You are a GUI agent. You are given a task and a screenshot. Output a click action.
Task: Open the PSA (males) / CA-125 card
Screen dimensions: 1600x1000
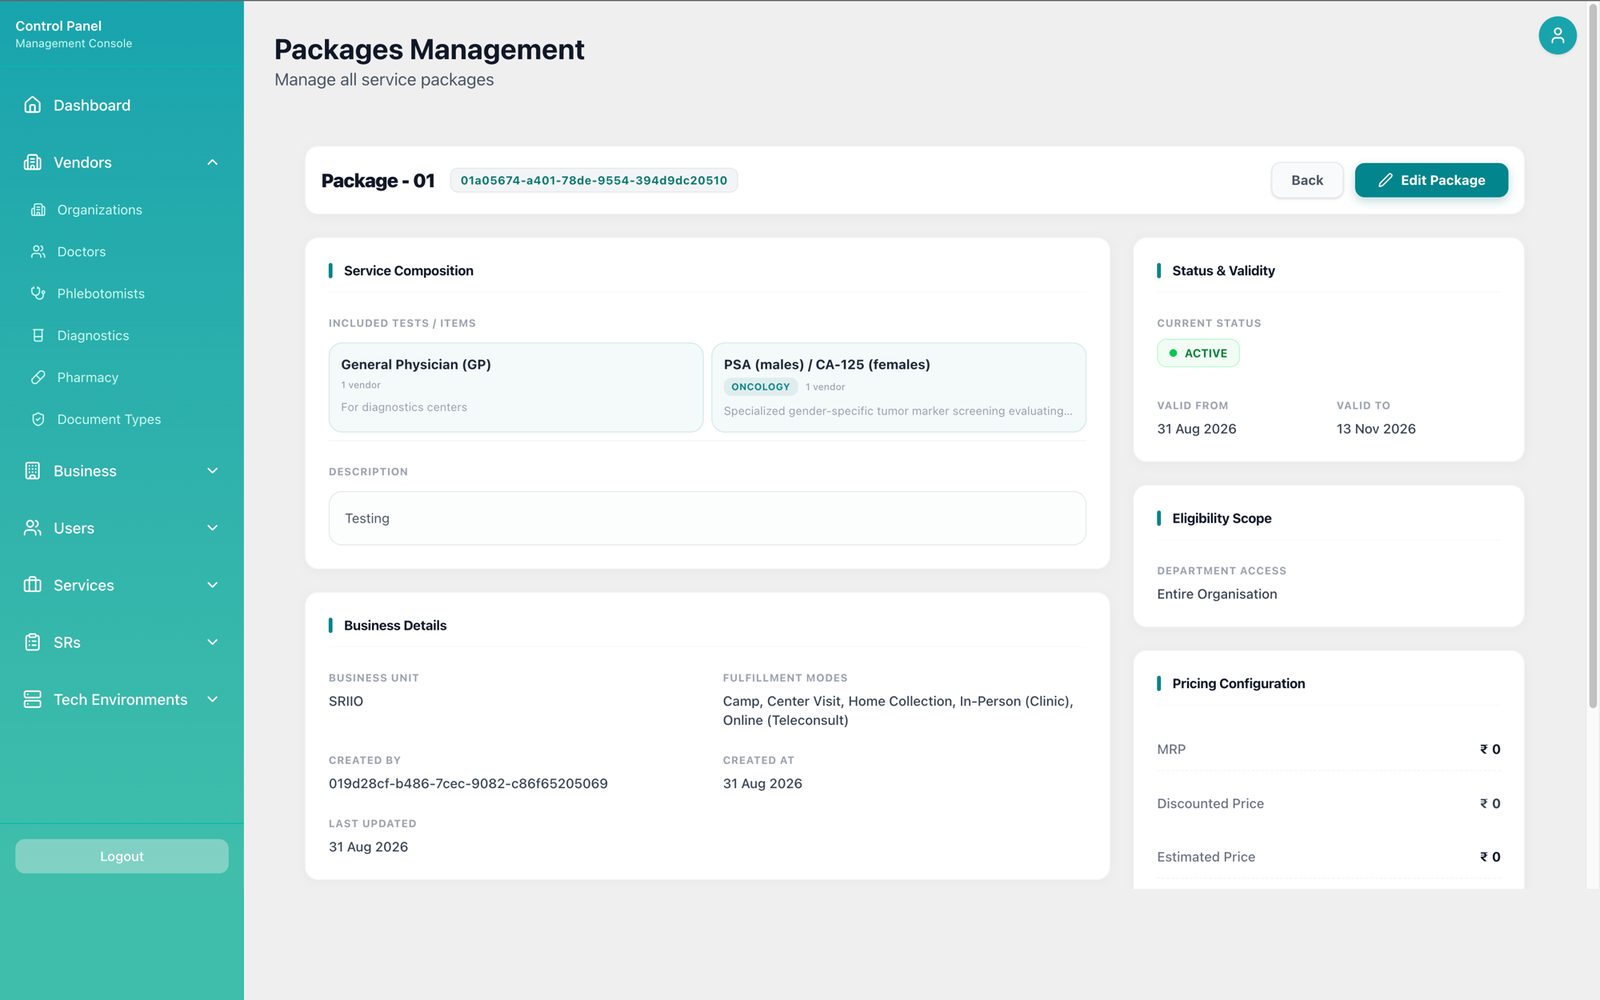[x=899, y=388]
